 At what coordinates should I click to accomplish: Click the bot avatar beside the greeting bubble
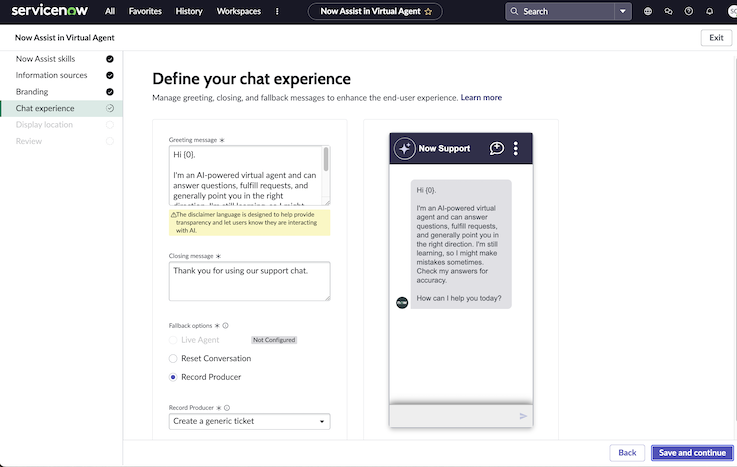pos(402,303)
